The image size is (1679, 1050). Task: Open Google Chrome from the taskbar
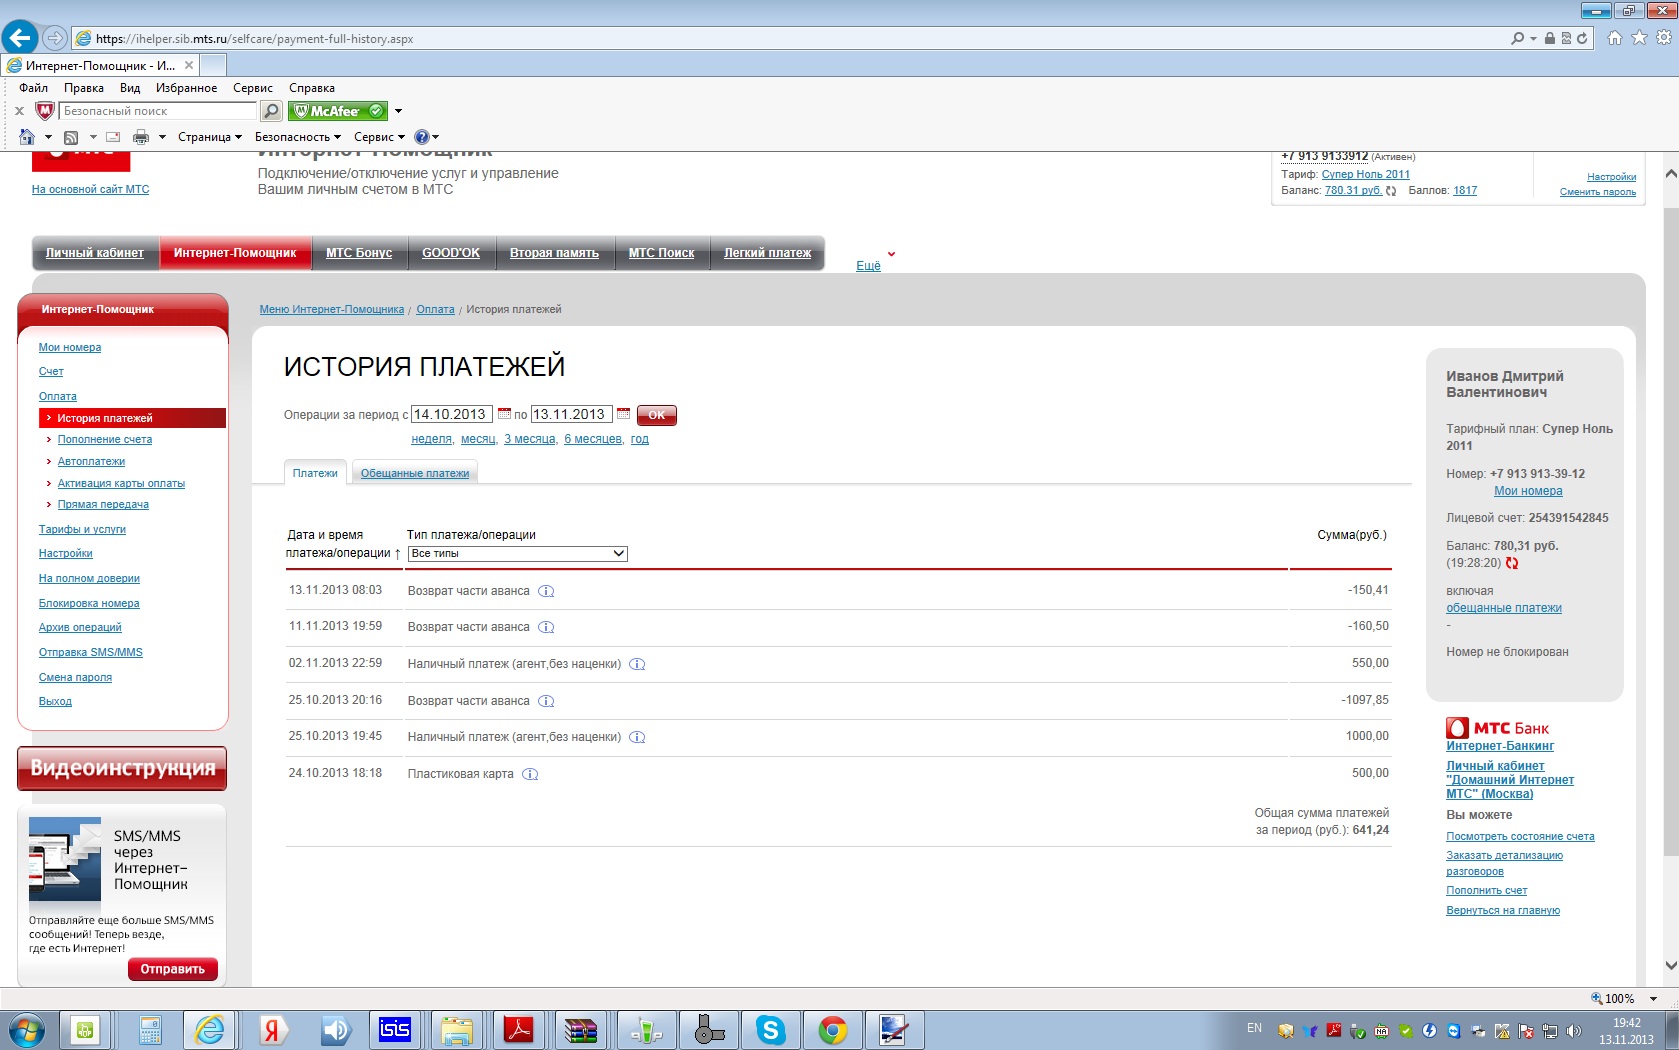833,1029
